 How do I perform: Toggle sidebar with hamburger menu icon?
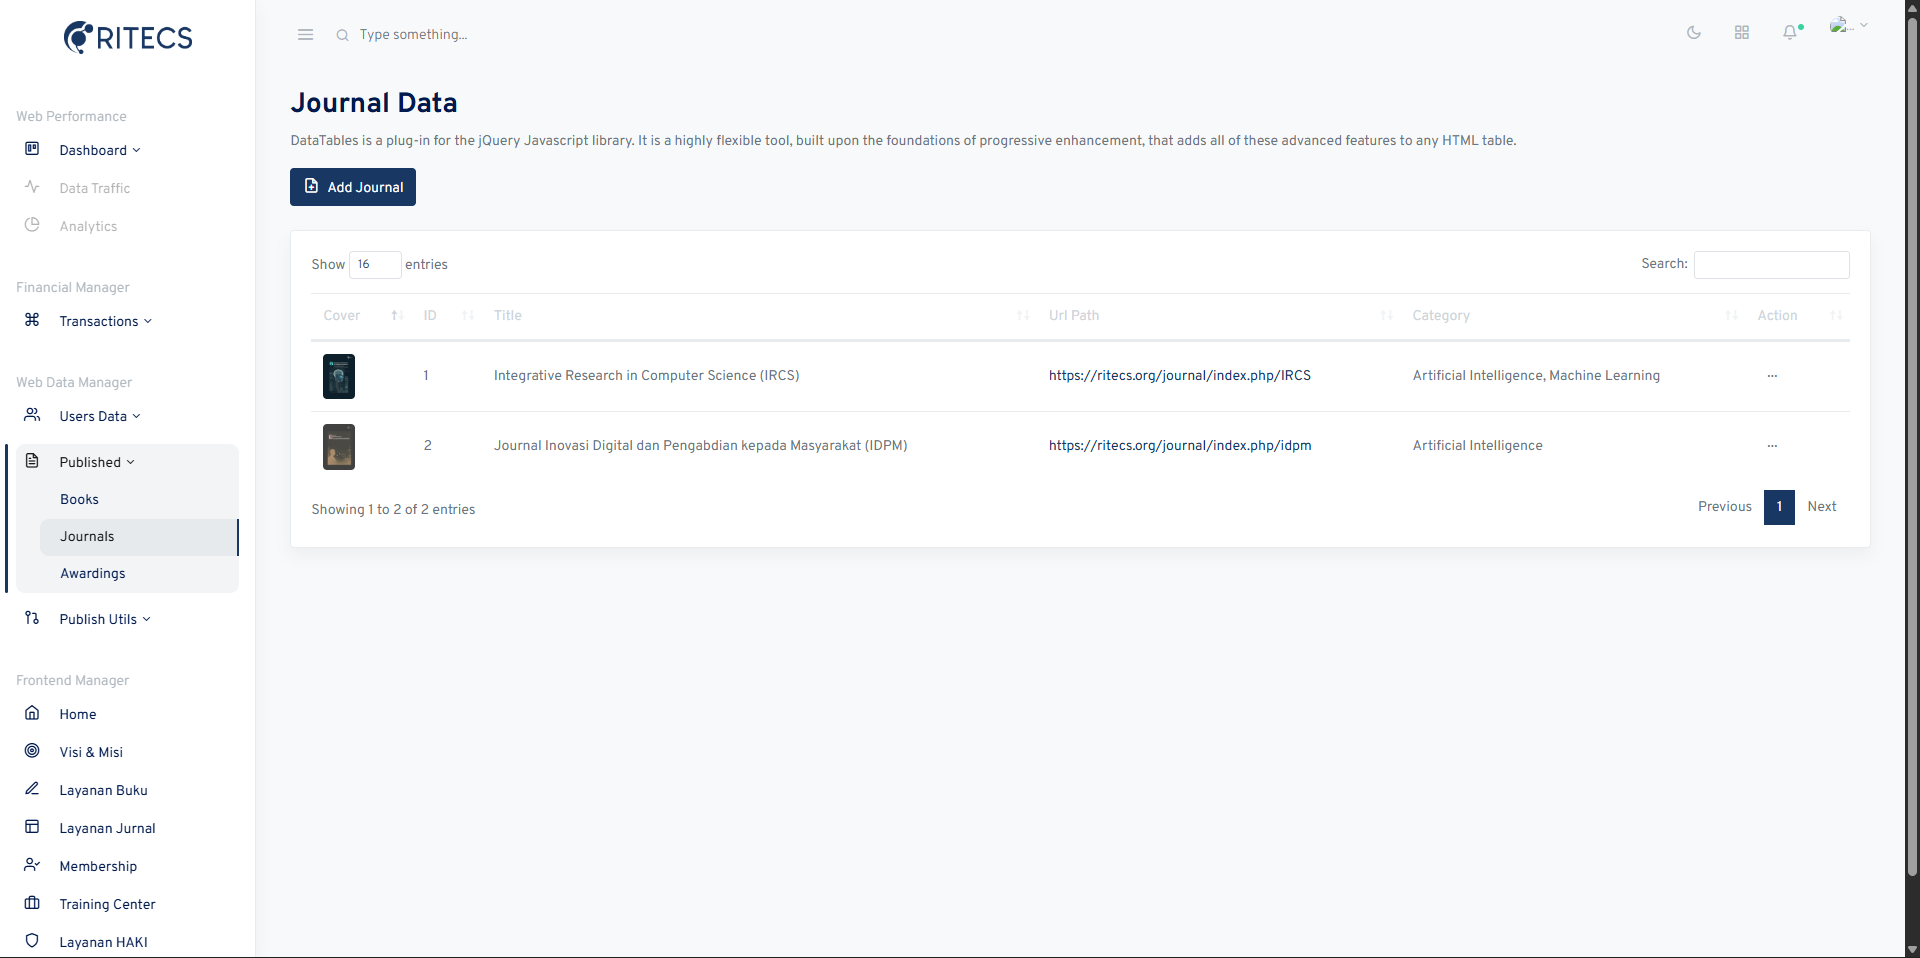click(305, 35)
